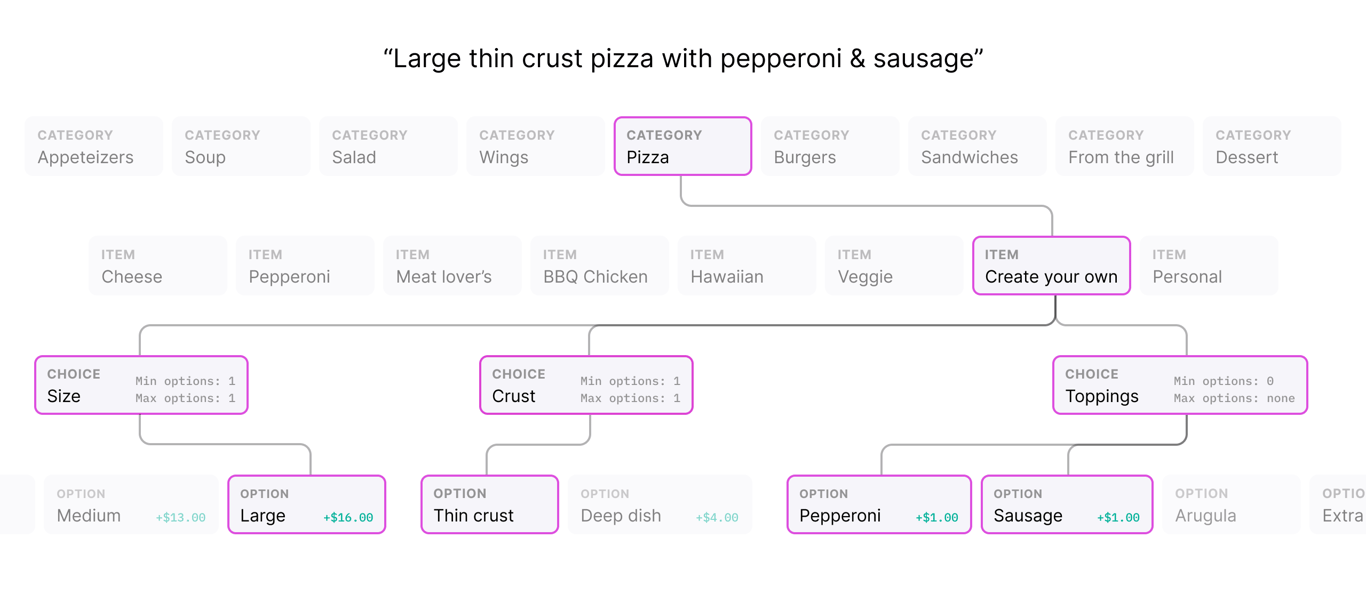
Task: Switch to the Burgers category
Action: tap(829, 146)
